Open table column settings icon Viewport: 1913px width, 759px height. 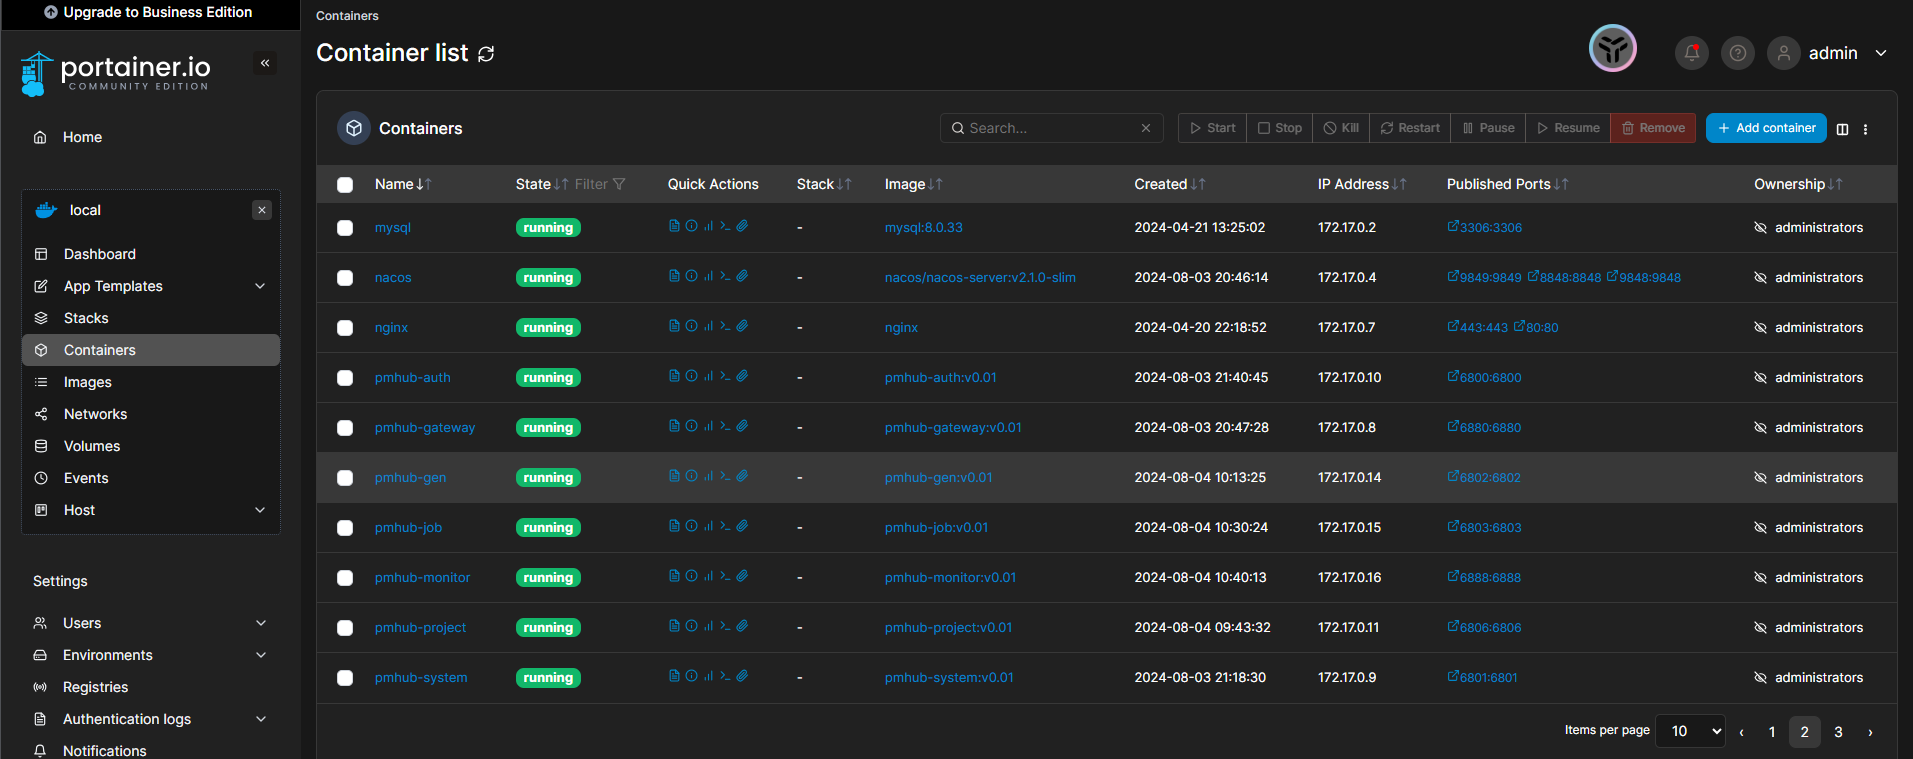pos(1842,129)
